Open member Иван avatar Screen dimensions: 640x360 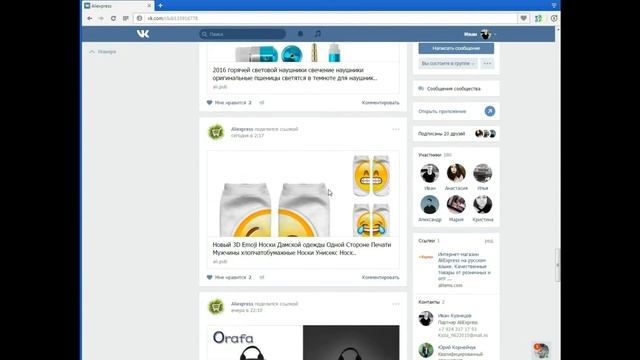tap(430, 173)
